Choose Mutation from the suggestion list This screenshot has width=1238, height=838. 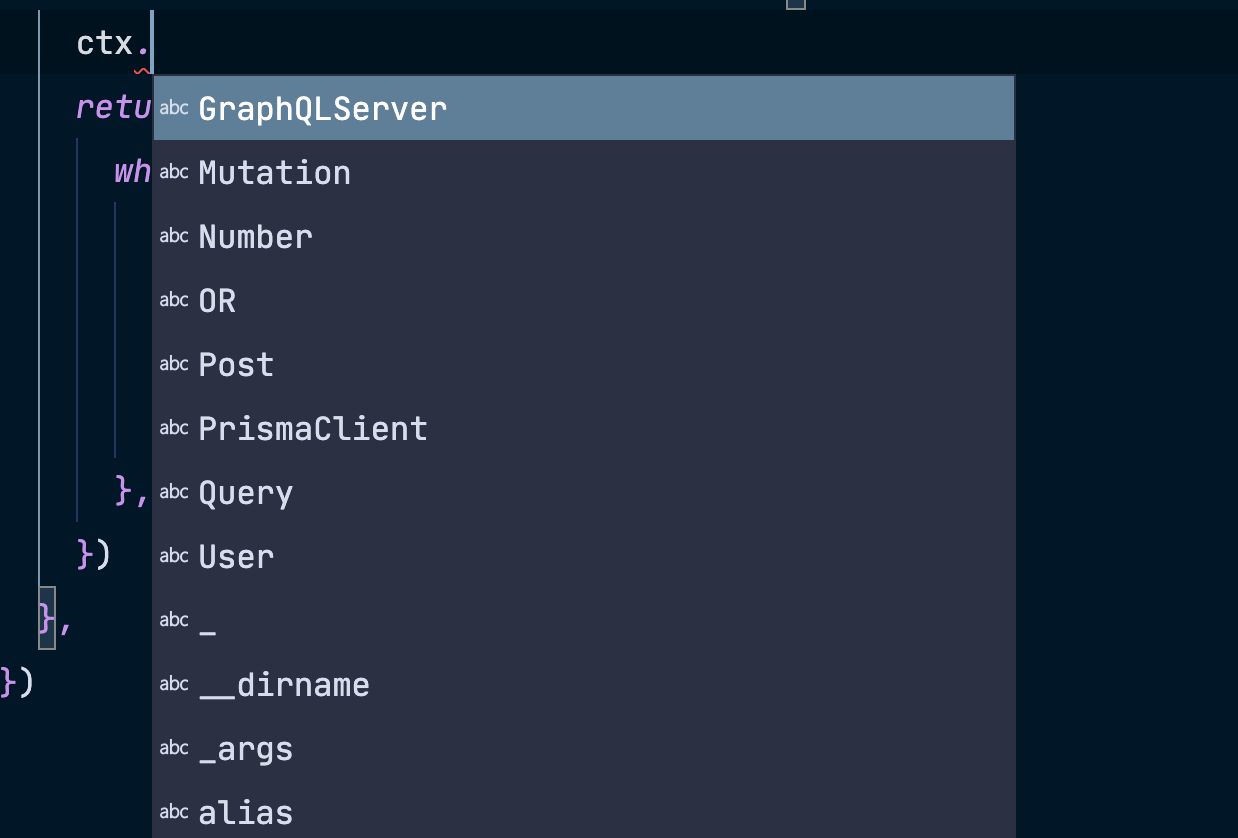[x=274, y=172]
